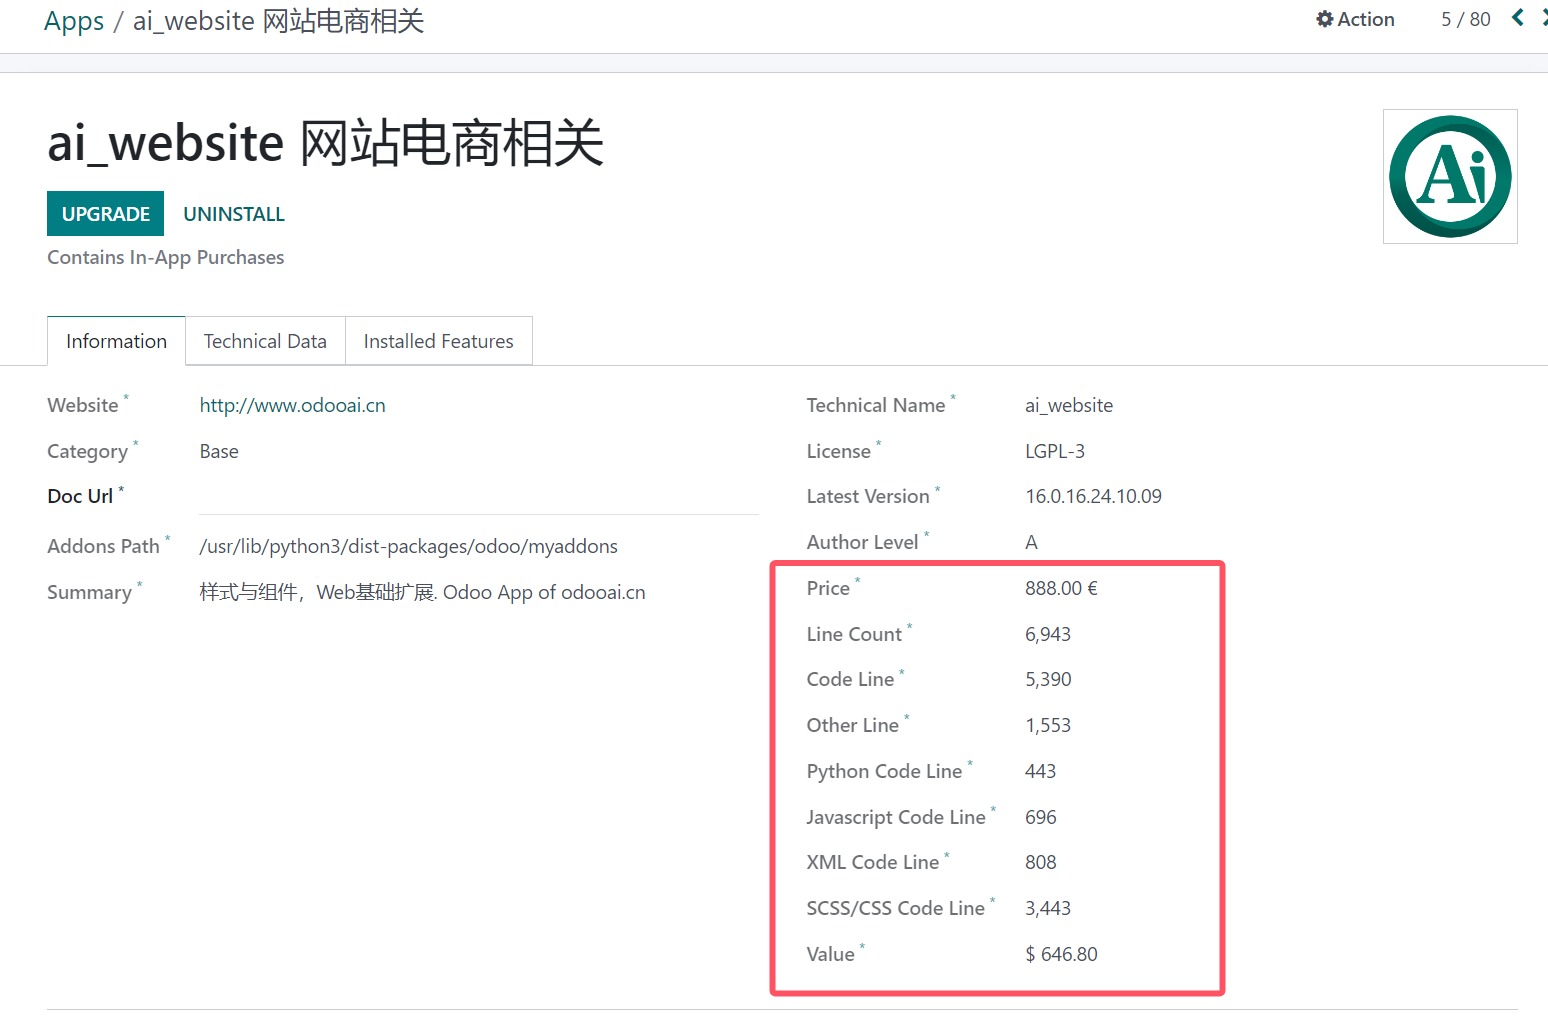Click the empty Doc Url field

pyautogui.click(x=479, y=497)
